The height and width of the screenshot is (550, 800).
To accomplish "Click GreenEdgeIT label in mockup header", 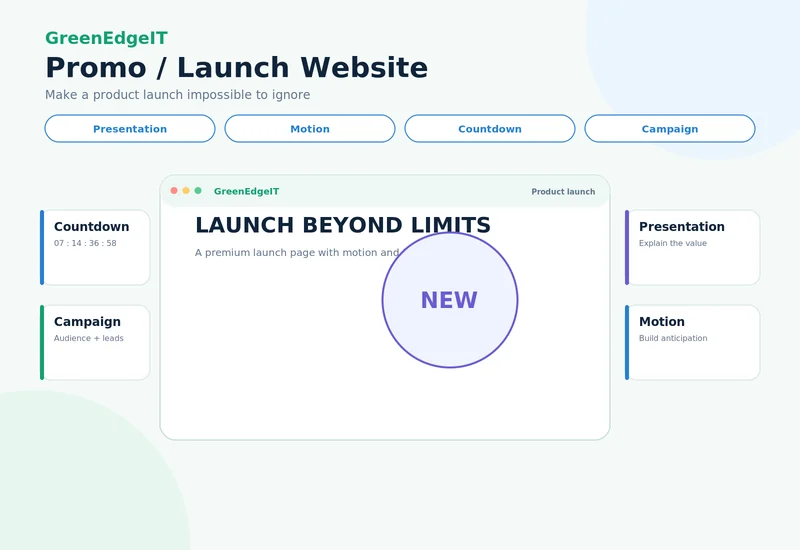I will 246,191.
